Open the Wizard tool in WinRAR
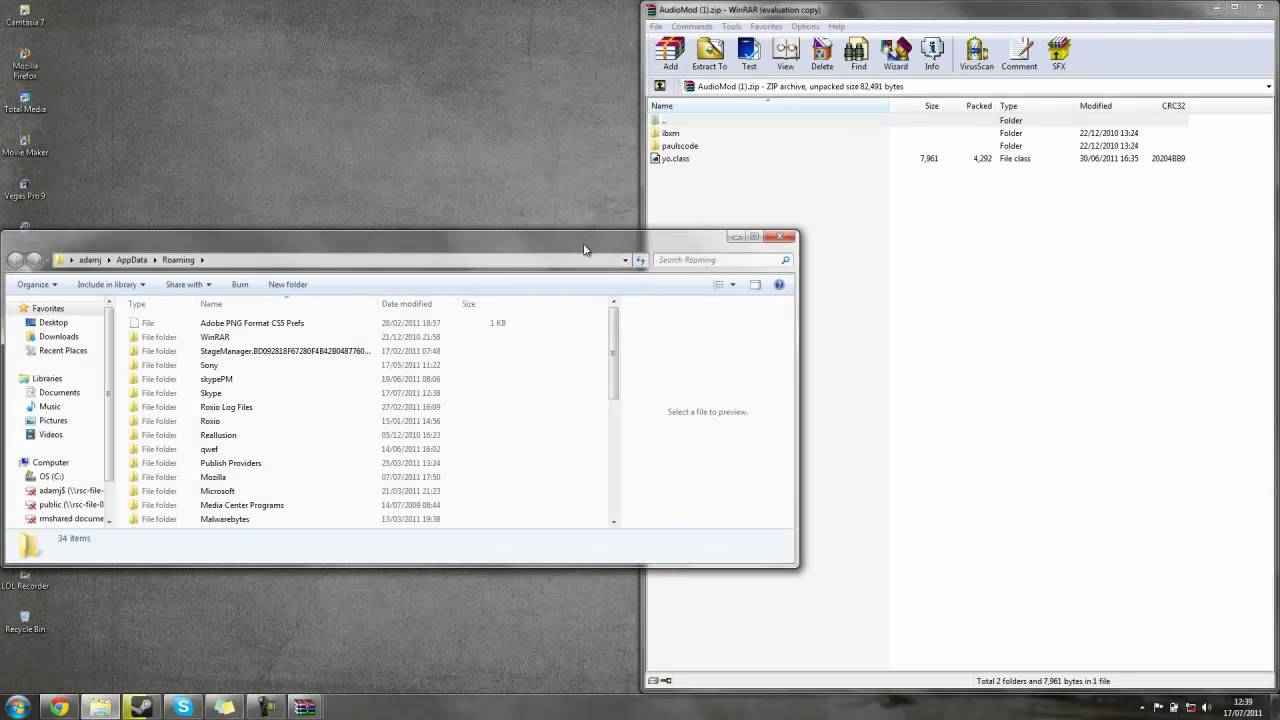The width and height of the screenshot is (1280, 720). (x=896, y=54)
